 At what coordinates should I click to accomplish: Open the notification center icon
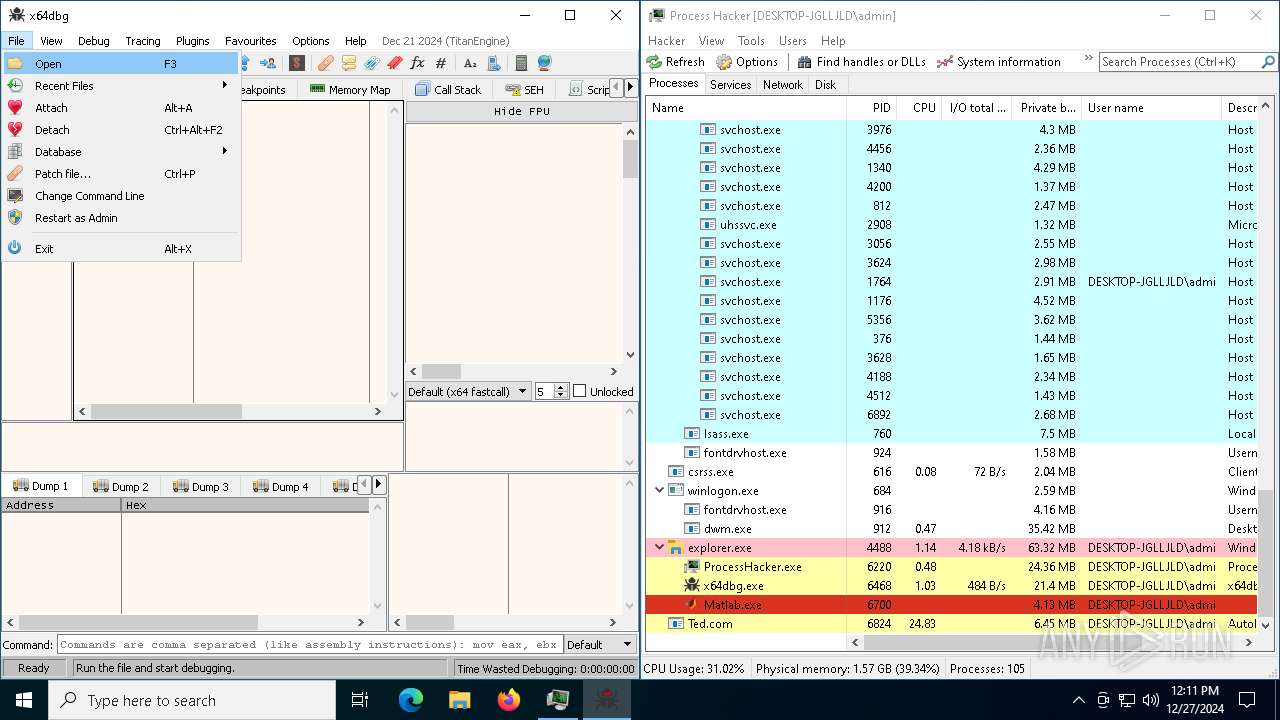1247,700
